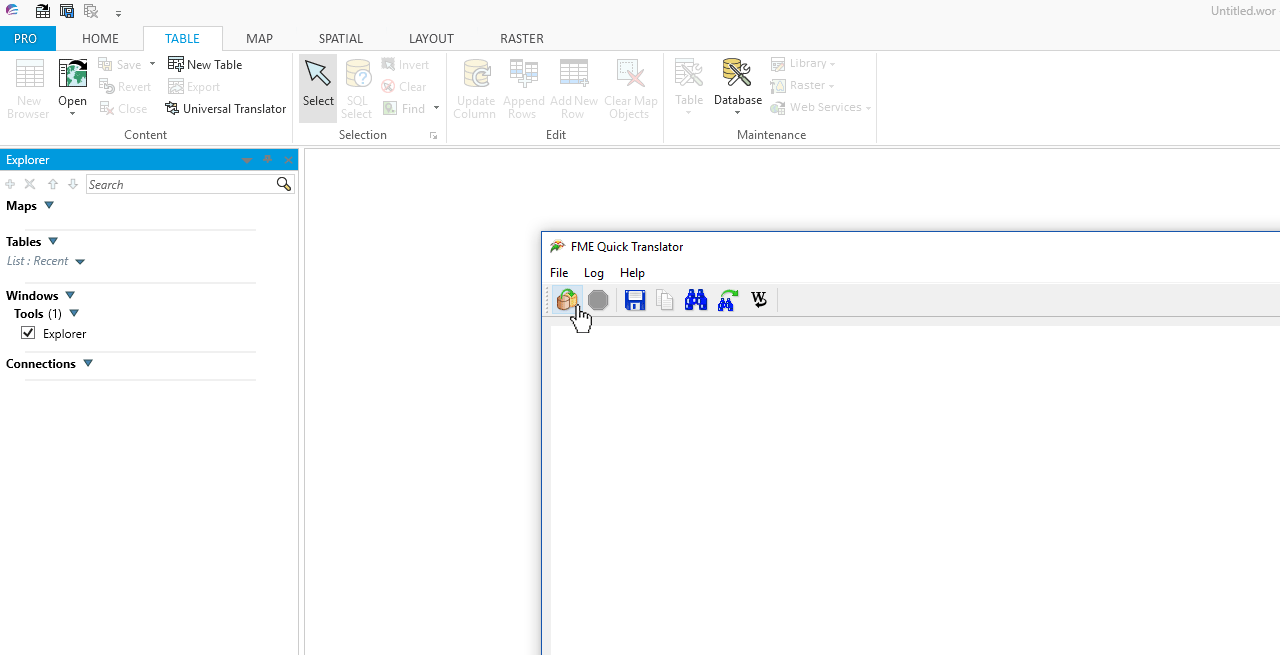Click blue floppy Save log icon
Image resolution: width=1280 pixels, height=655 pixels.
click(x=635, y=300)
